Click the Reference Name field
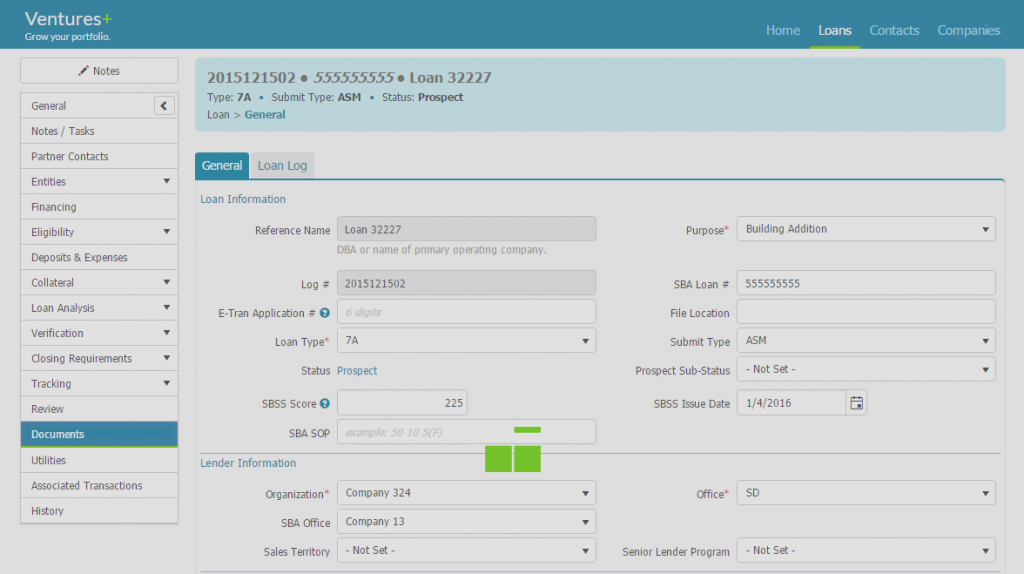 click(466, 229)
